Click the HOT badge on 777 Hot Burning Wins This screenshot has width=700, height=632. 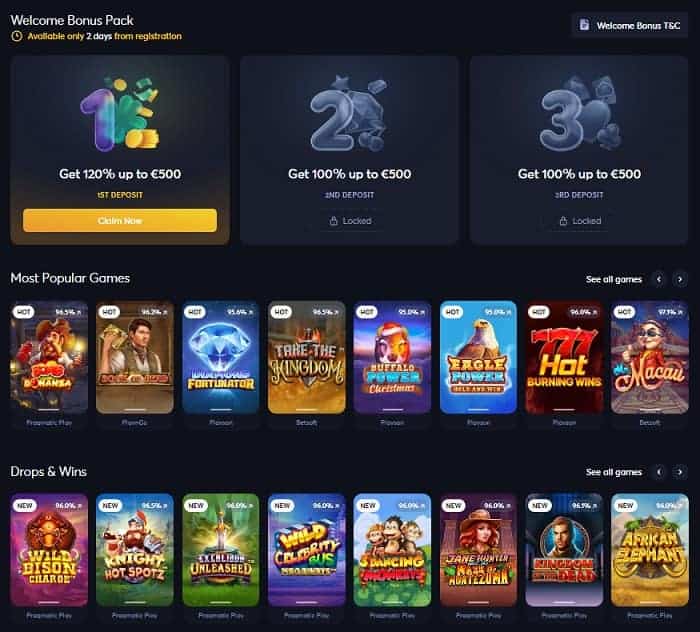(x=538, y=312)
